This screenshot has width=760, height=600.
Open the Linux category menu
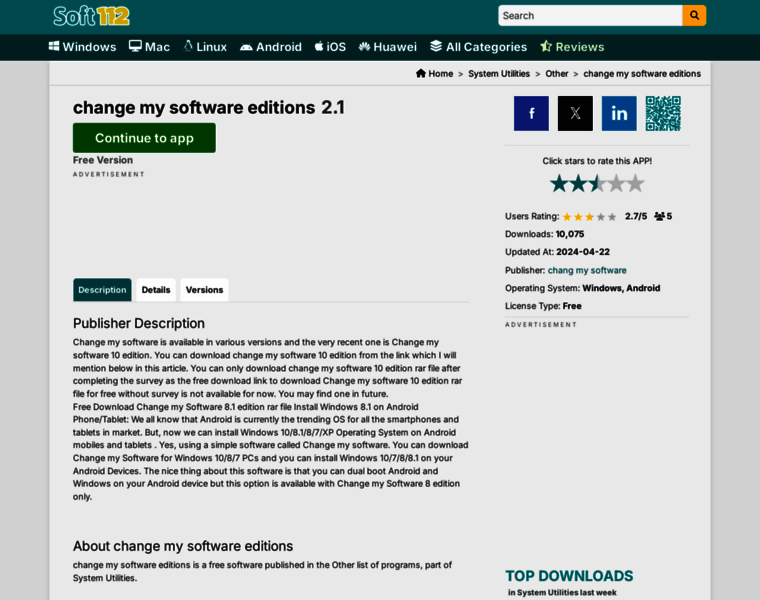205,47
